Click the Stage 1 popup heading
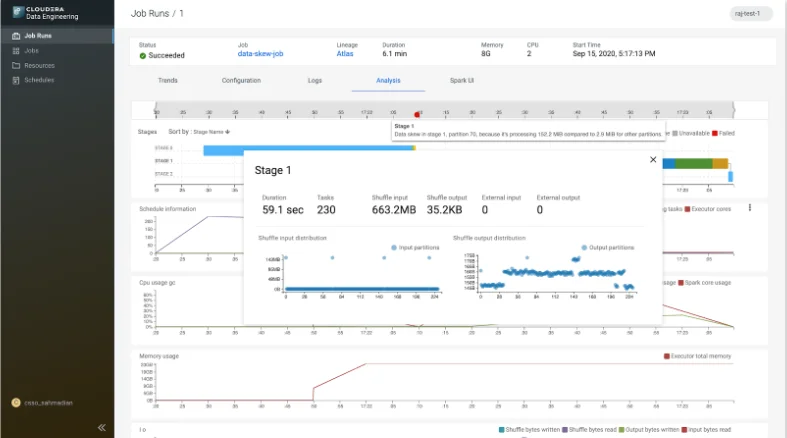This screenshot has height=438, width=787. (x=273, y=171)
